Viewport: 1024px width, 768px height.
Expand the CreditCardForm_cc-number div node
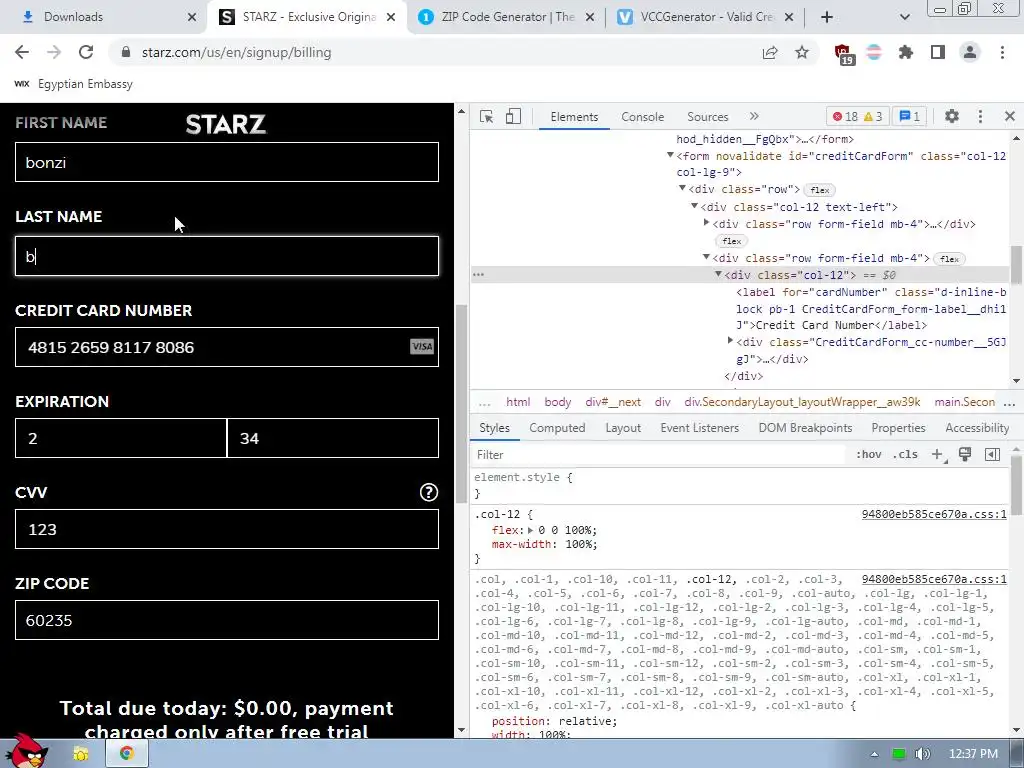click(730, 341)
